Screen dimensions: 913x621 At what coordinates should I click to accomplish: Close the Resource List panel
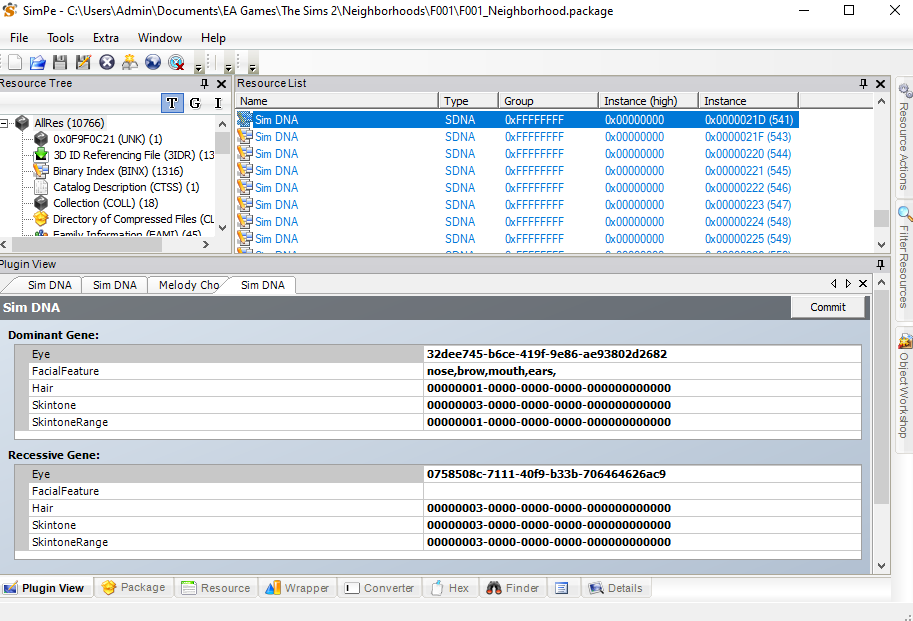point(880,84)
